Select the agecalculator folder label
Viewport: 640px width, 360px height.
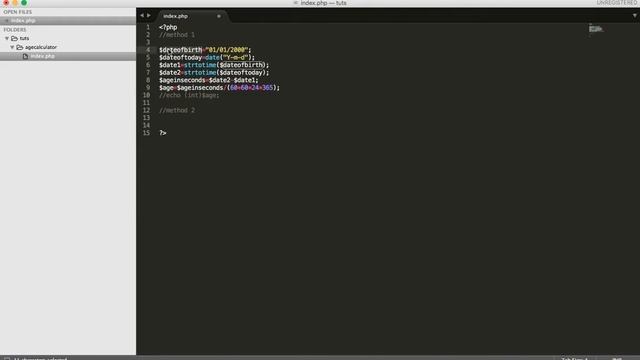(41, 47)
